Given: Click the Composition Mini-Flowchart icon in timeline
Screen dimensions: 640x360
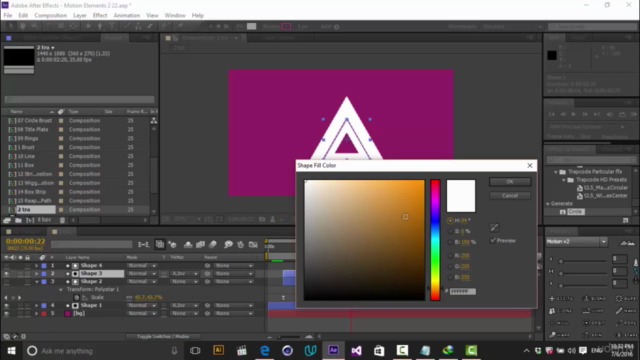Looking at the screenshot, I should (143, 244).
